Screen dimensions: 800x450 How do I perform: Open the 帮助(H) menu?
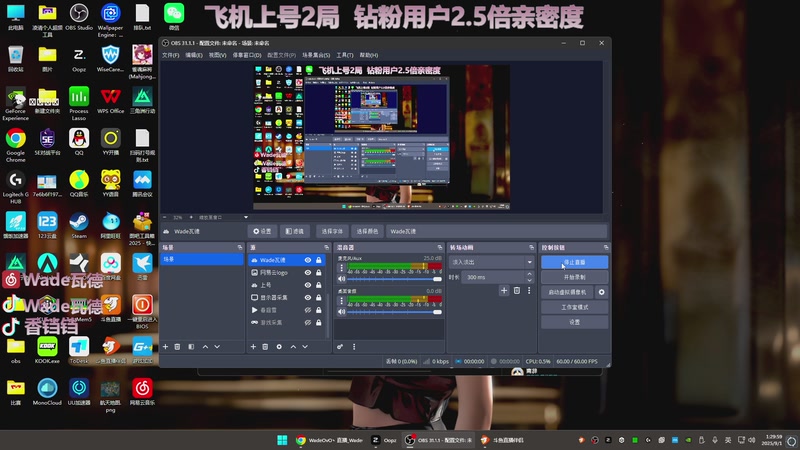click(x=369, y=55)
